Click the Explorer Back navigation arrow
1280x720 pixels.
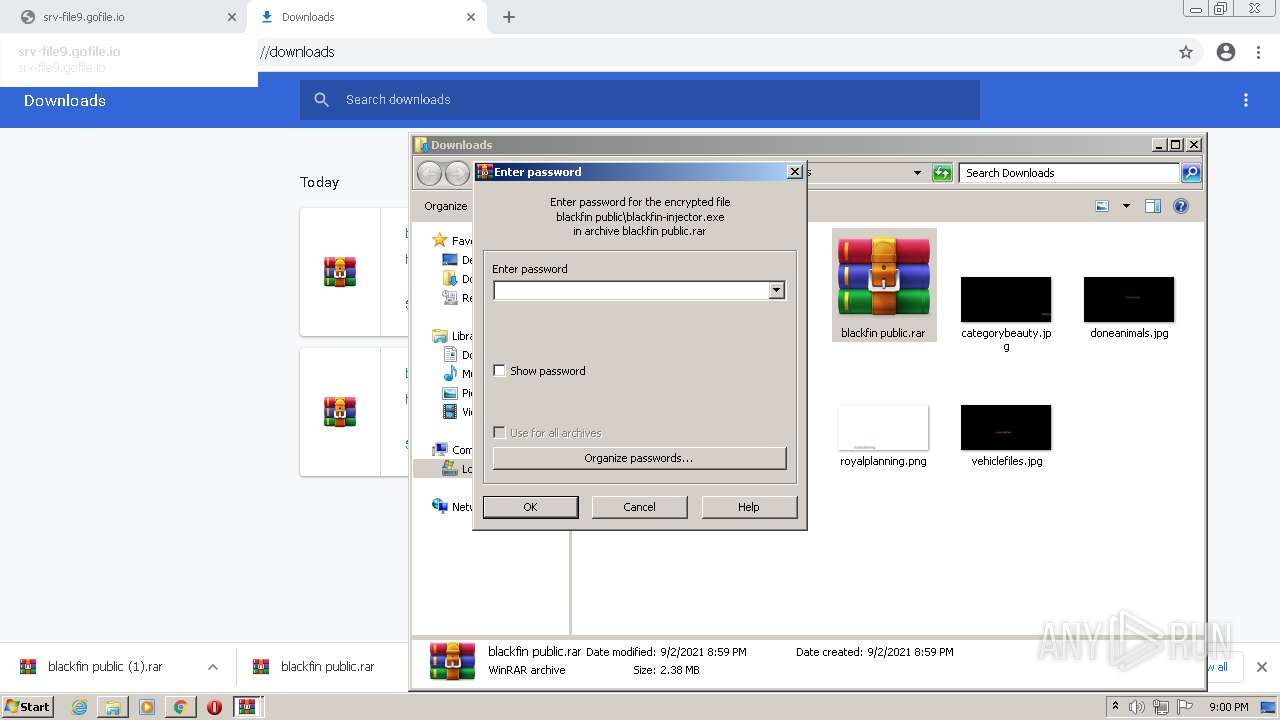click(x=429, y=173)
